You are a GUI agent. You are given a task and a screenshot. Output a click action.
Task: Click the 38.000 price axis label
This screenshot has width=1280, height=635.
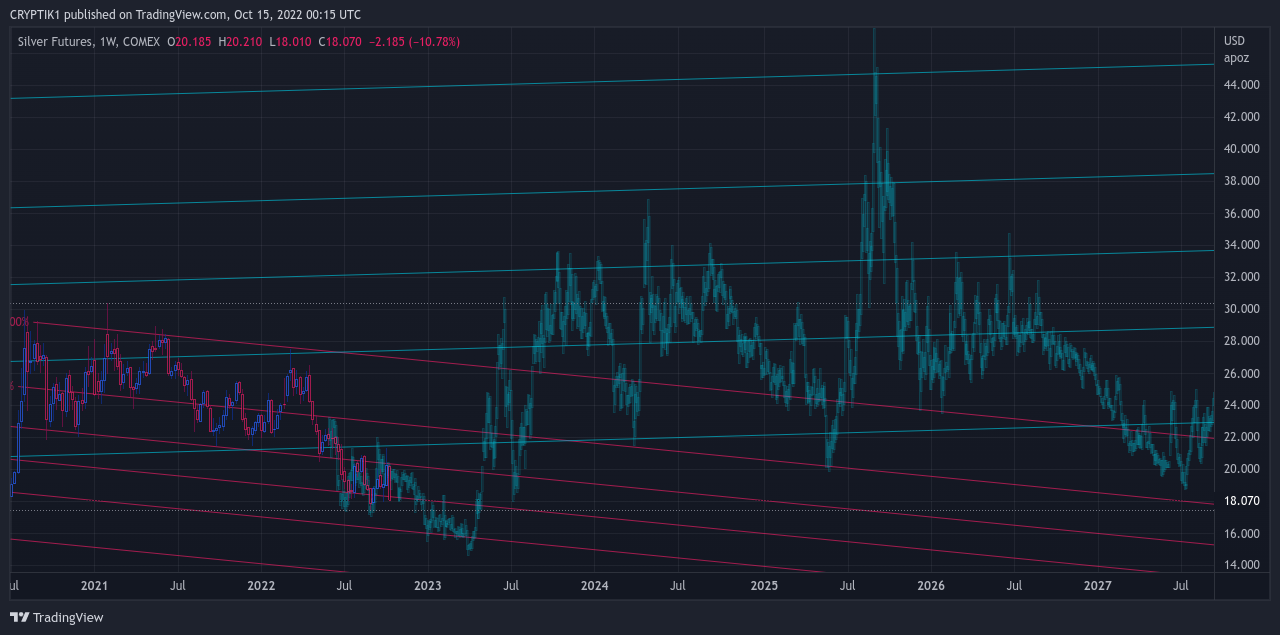[1242, 181]
